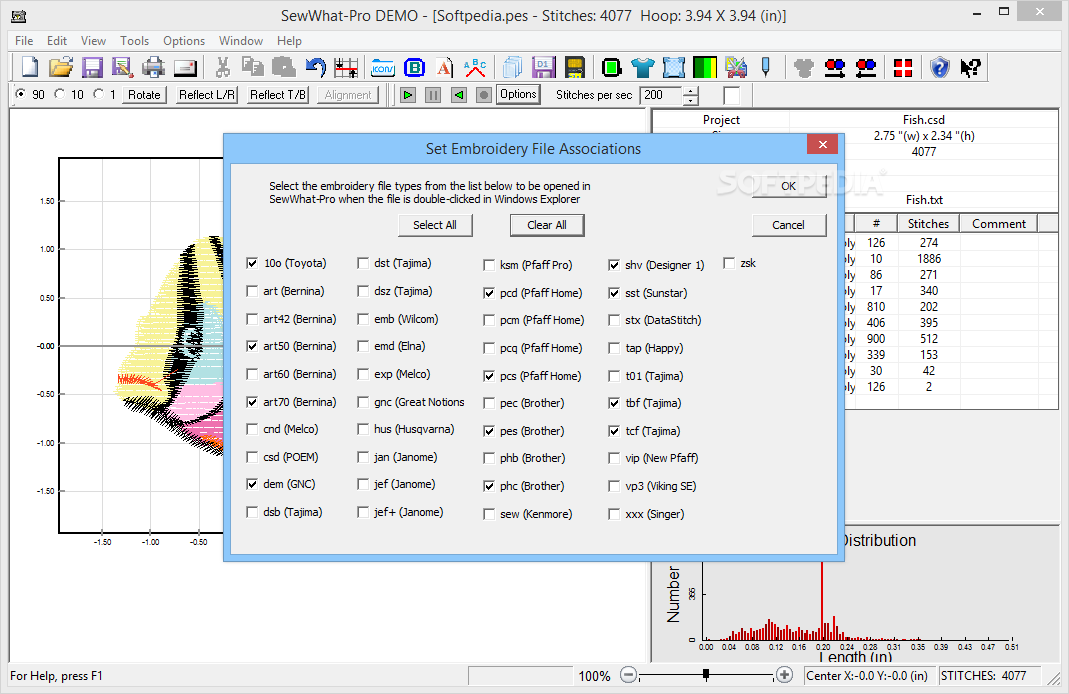
Task: Click the D1 floppy disk icon
Action: tap(543, 67)
